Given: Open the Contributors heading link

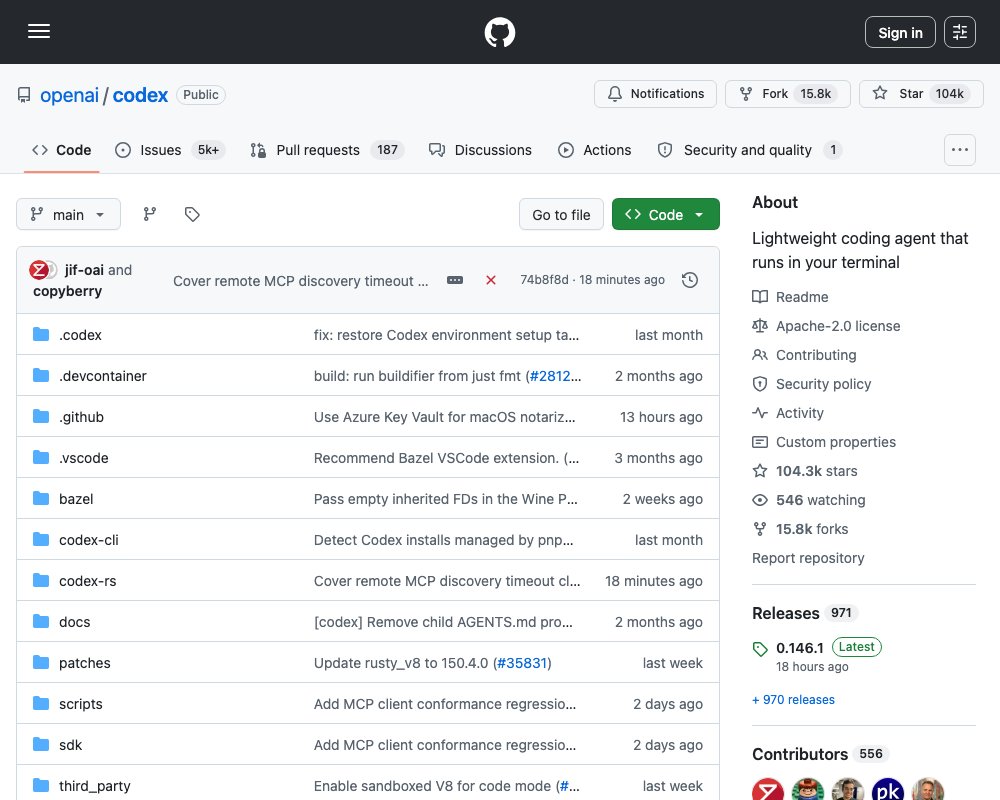Looking at the screenshot, I should click(x=820, y=754).
